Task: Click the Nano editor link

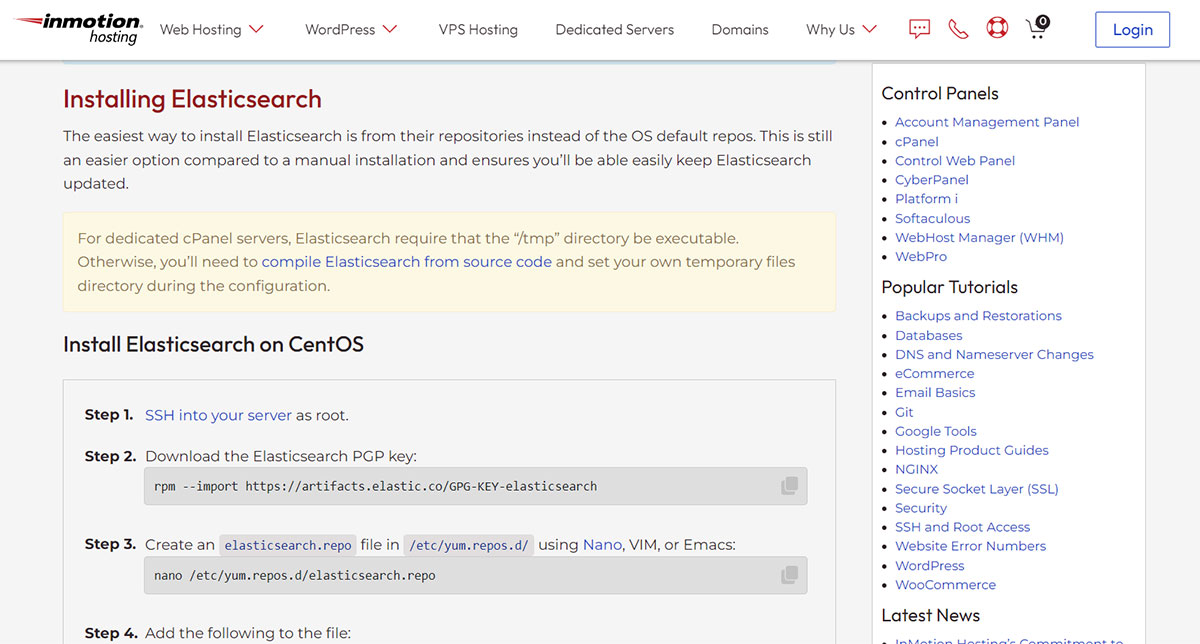Action: coord(603,545)
